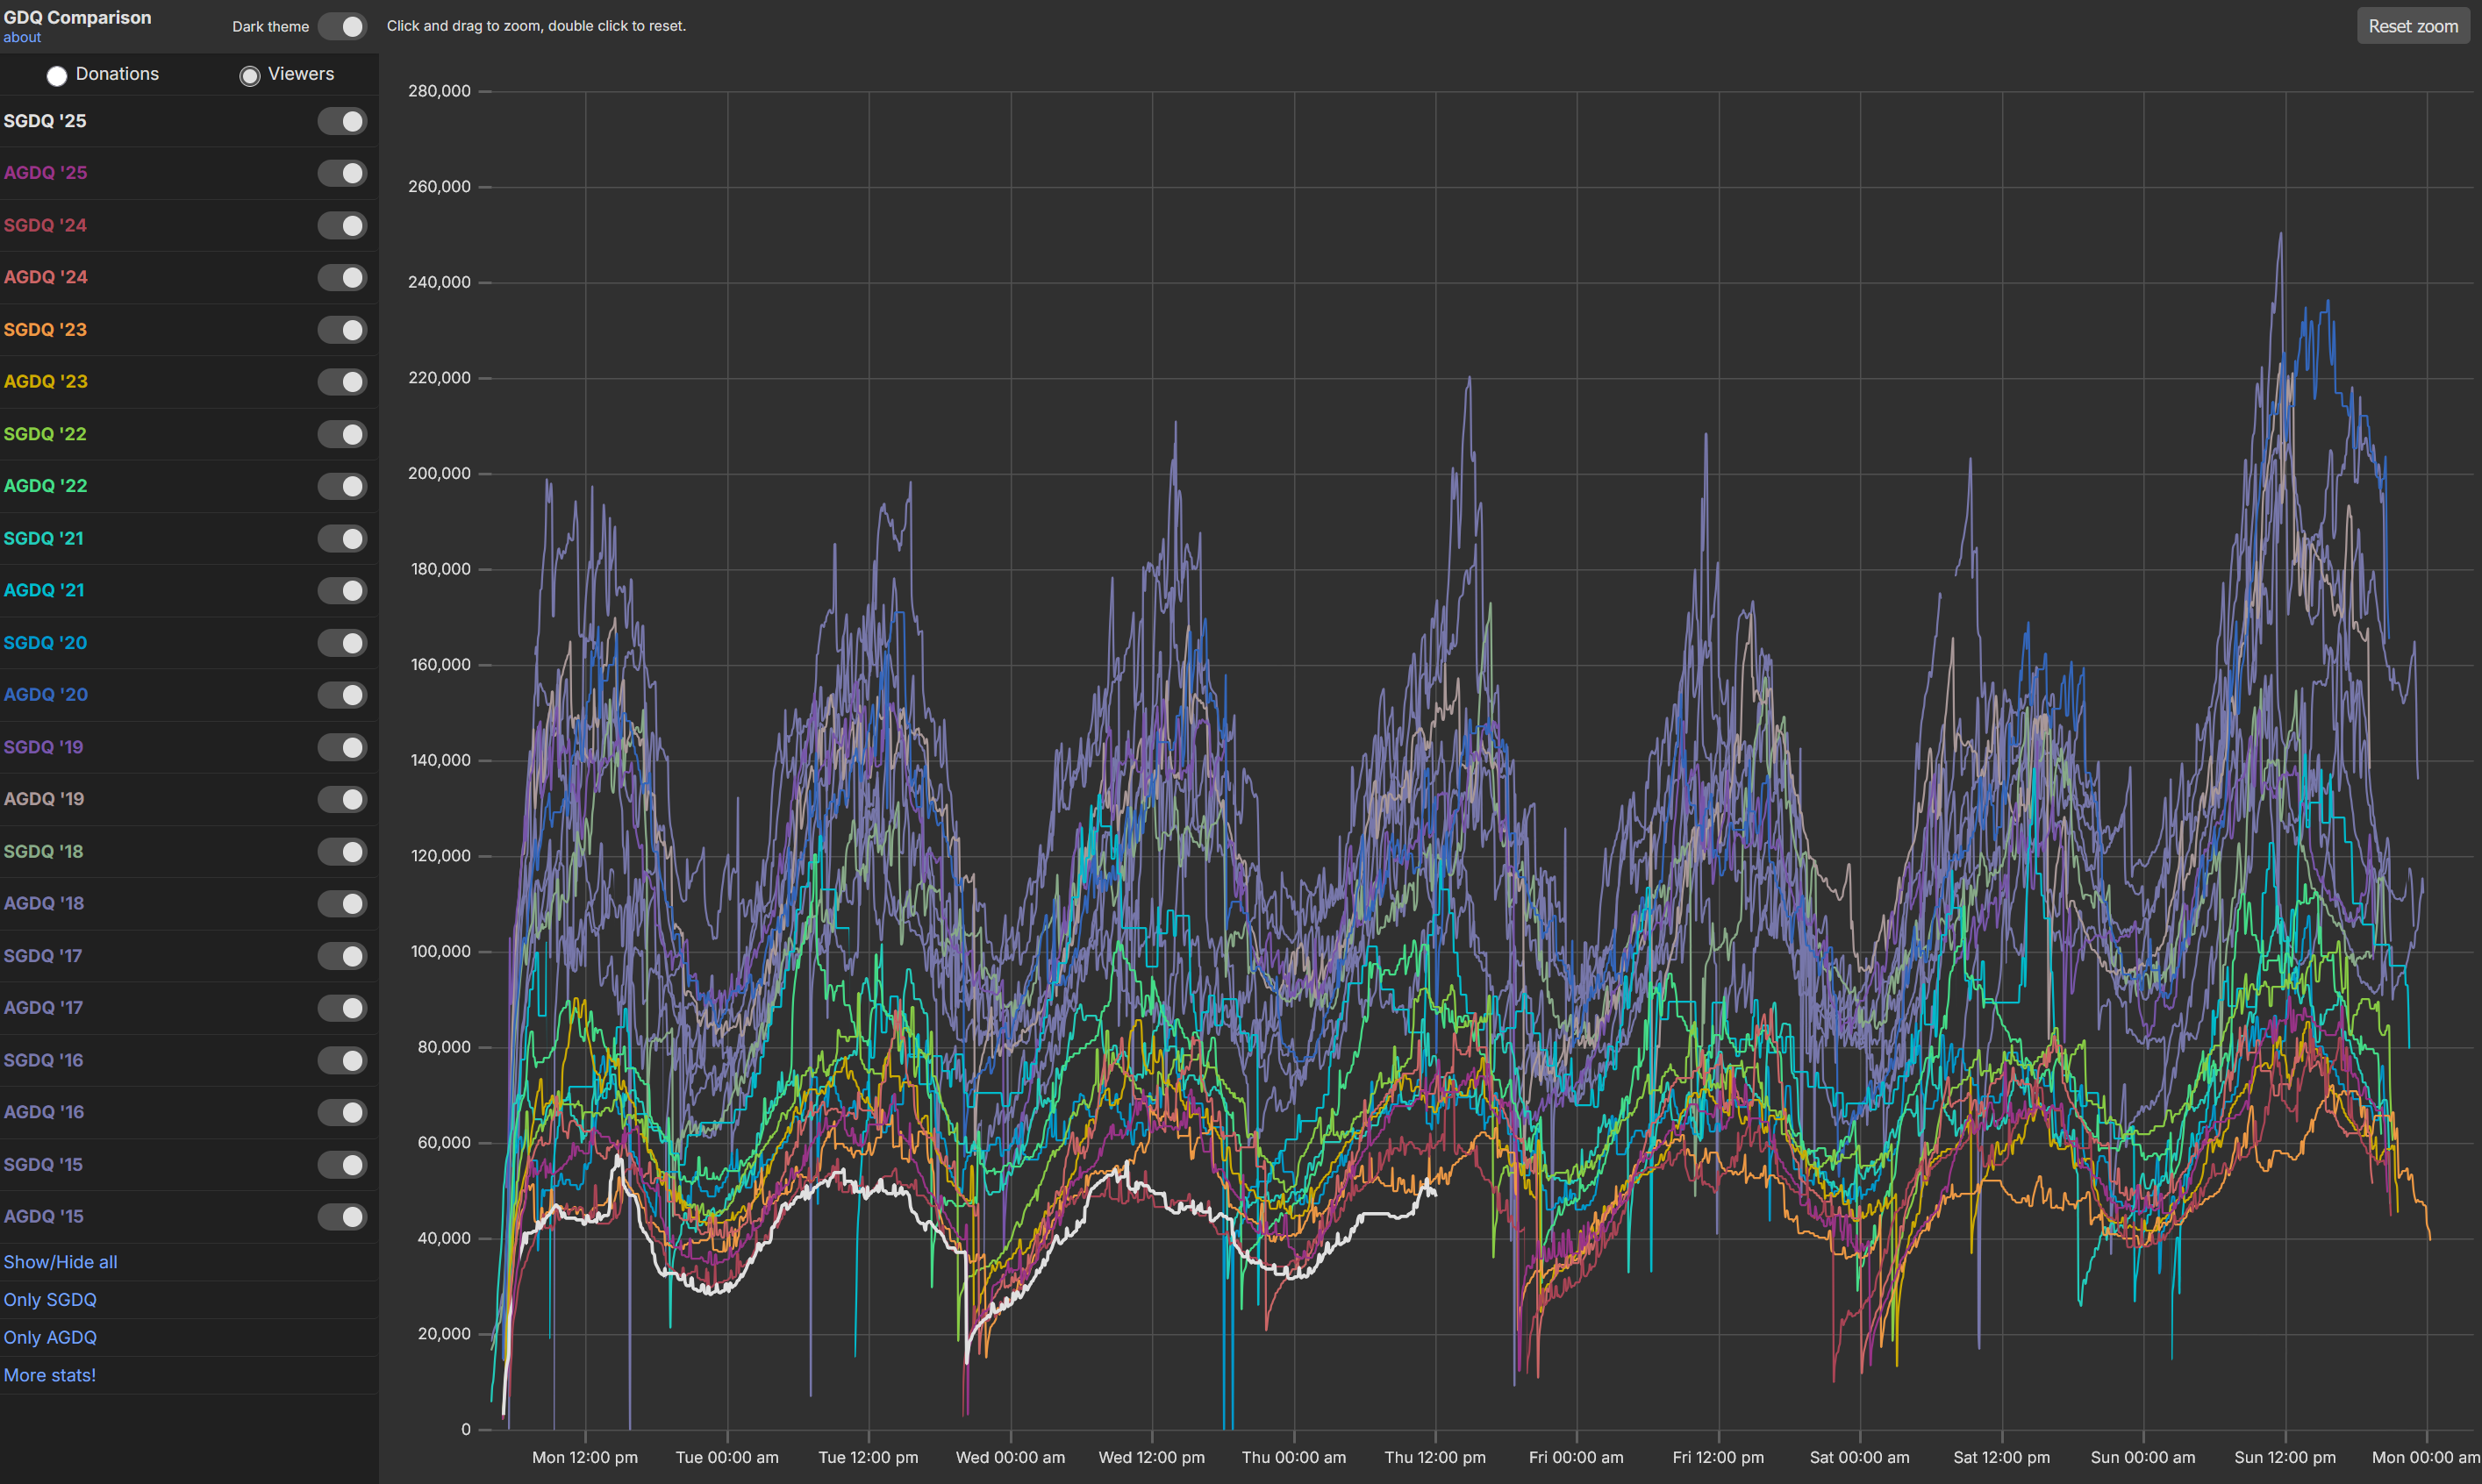Click the SGDQ '22 legend label

pos(45,434)
